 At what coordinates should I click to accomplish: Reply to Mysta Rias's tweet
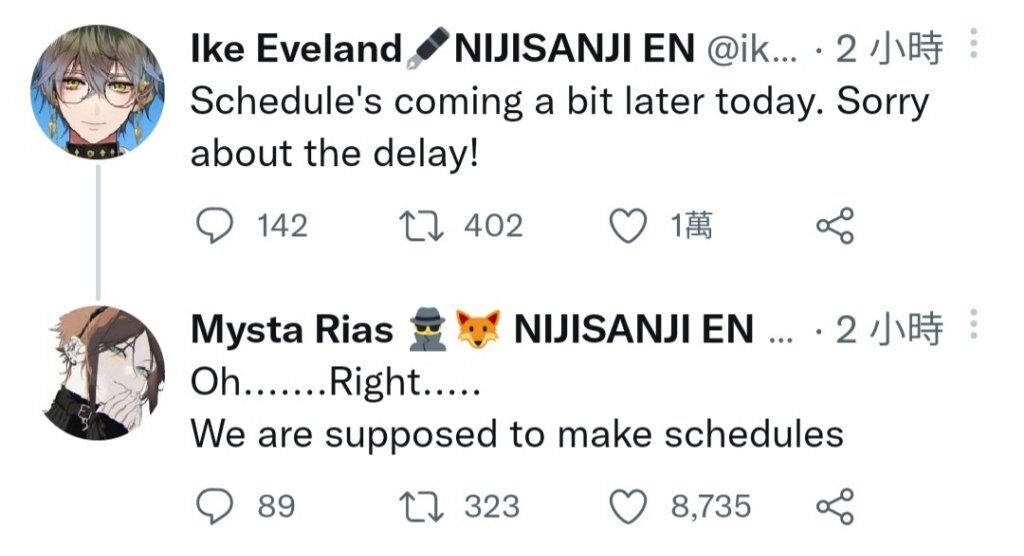tap(214, 506)
